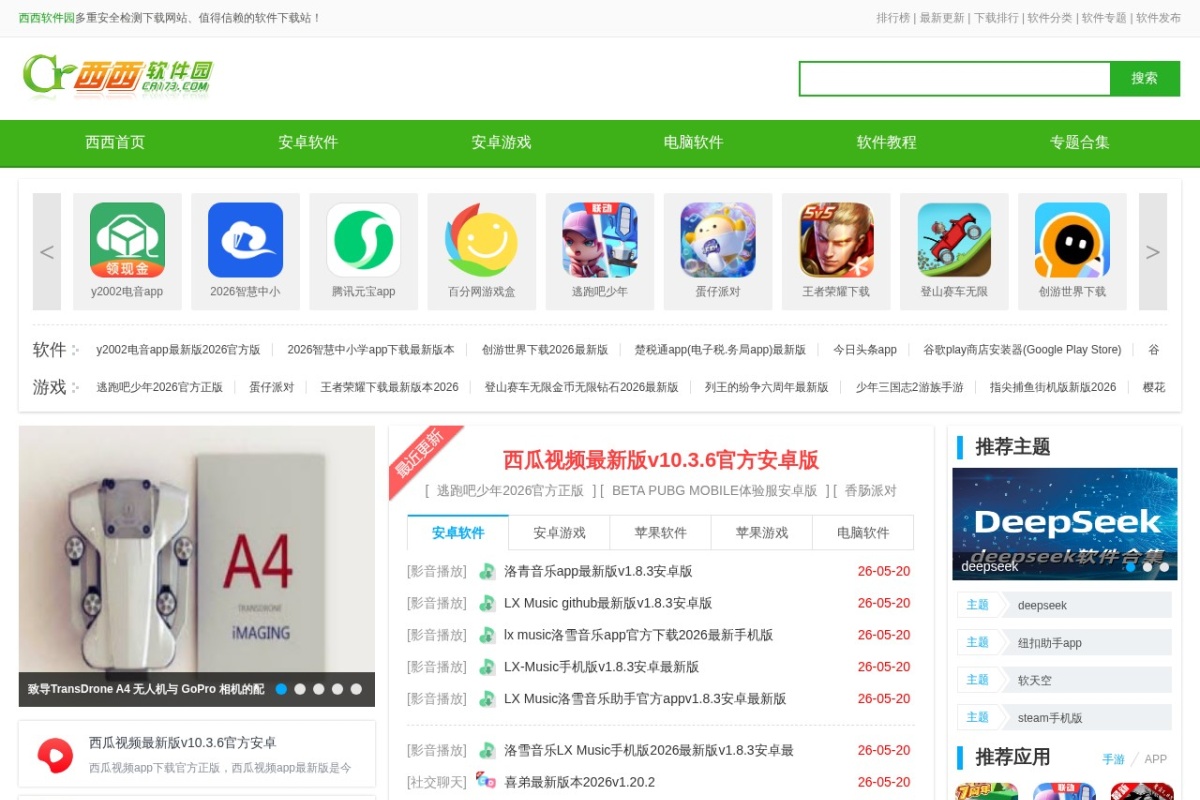Open 软件分类 link at top

1050,18
